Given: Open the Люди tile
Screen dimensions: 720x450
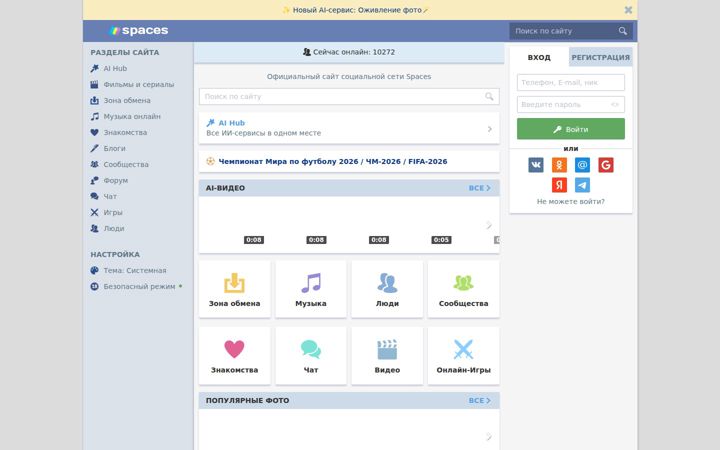Looking at the screenshot, I should 387,289.
